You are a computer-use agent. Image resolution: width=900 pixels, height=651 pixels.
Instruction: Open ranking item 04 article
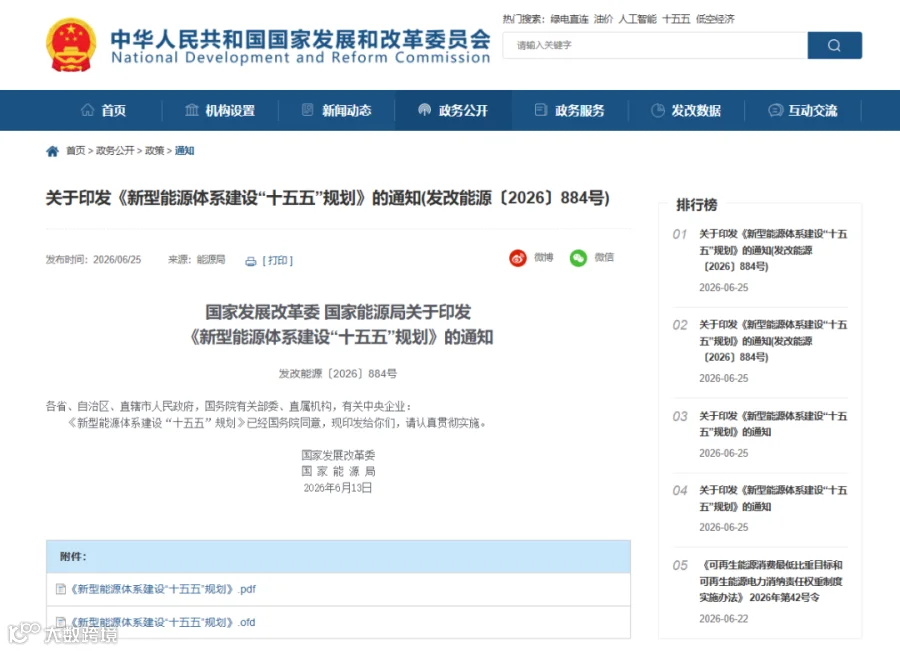(x=773, y=498)
